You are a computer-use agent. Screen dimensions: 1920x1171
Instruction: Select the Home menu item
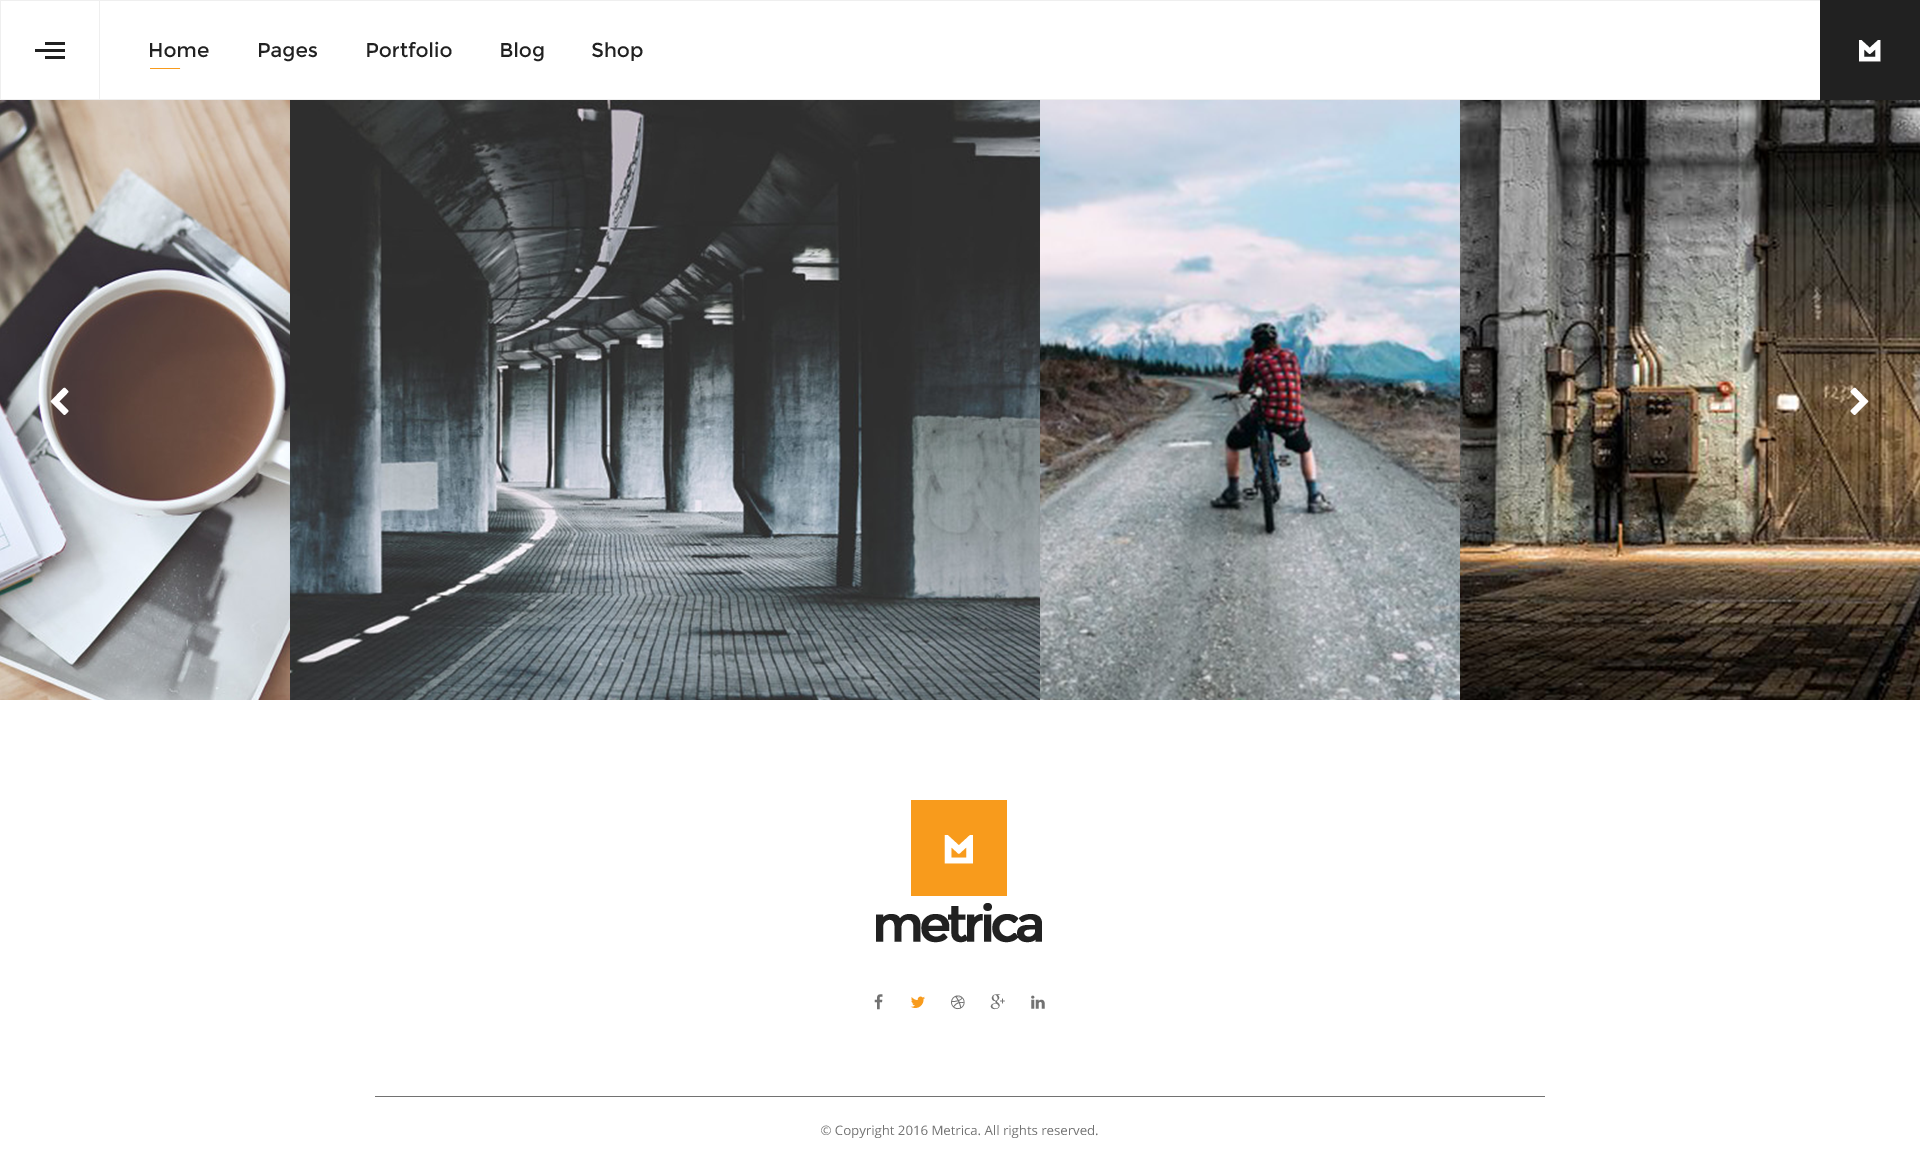click(179, 50)
